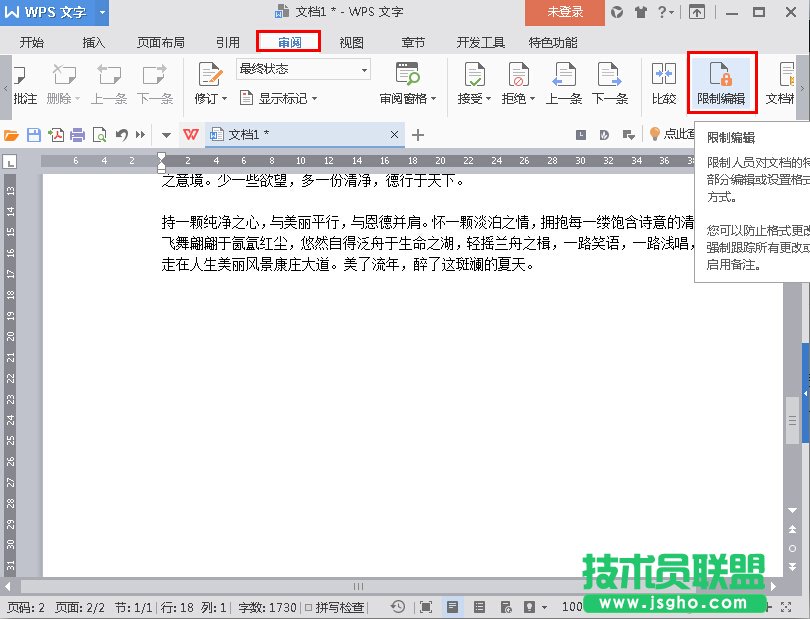The width and height of the screenshot is (810, 619).
Task: Open the 最终状态 display state dropdown
Action: point(365,69)
